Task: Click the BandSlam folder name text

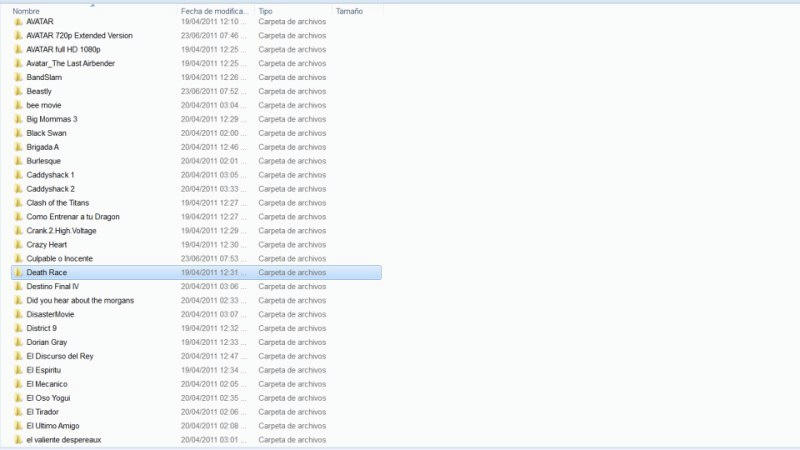Action: coord(44,77)
